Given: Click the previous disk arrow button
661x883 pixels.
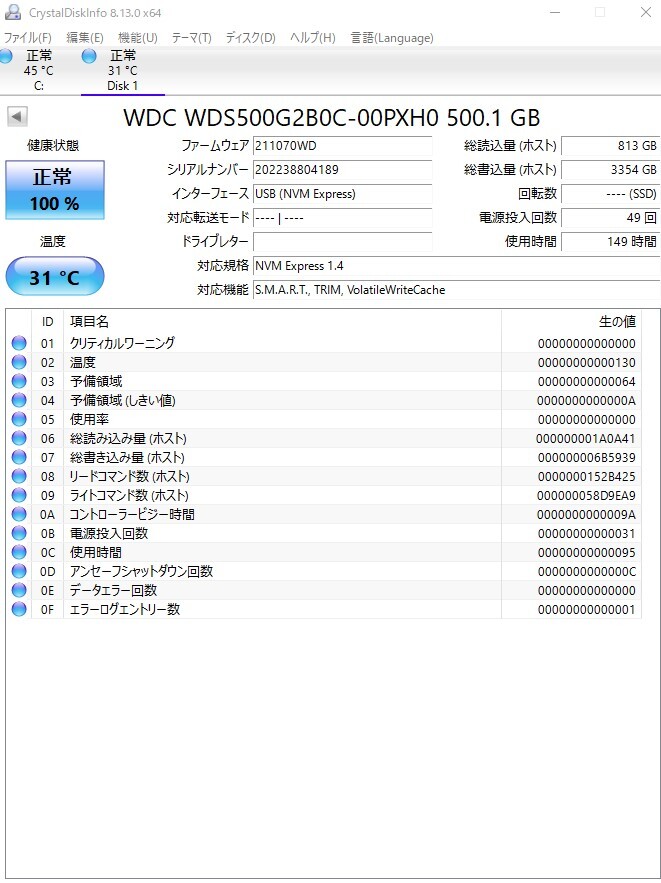Looking at the screenshot, I should tap(17, 117).
